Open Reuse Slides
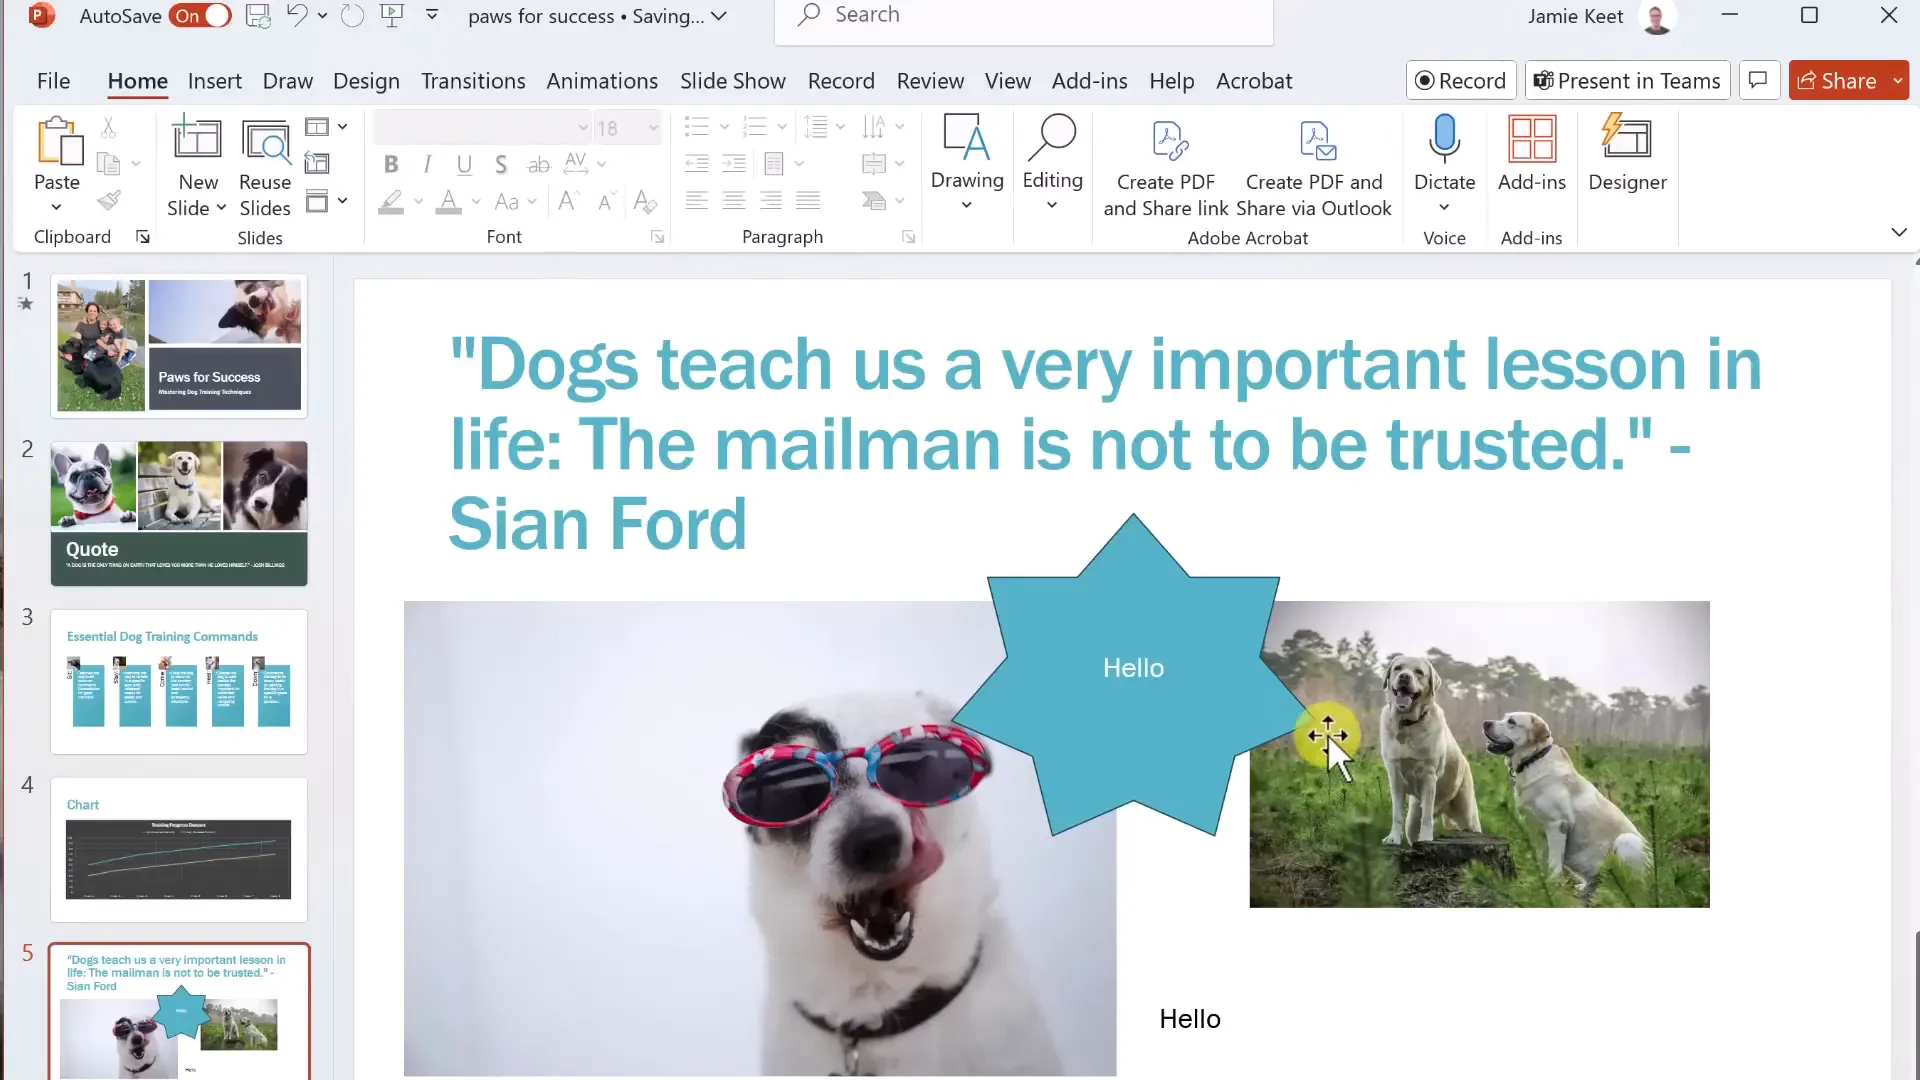Viewport: 1920px width, 1080px height. 265,166
